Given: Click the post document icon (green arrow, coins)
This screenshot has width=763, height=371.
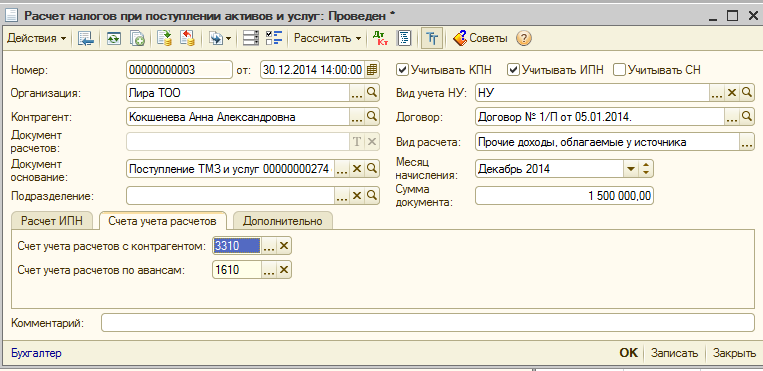Looking at the screenshot, I should click(x=165, y=38).
